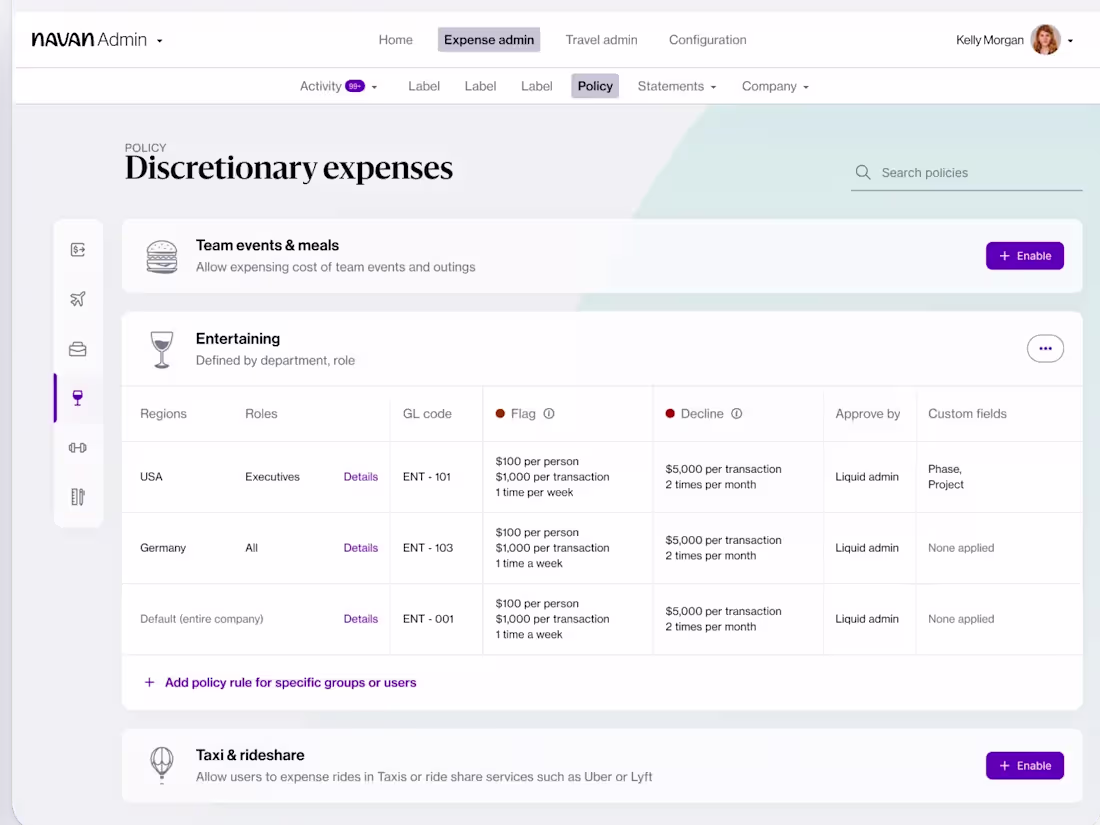
Task: Open the dumbbell wellness sidebar icon
Action: pyautogui.click(x=78, y=448)
